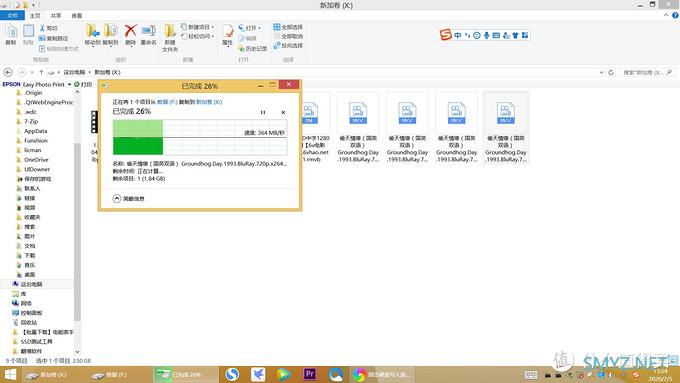Screen dimensions: 680x383
Task: Click the red X Delete icon in ribbon
Action: (x=130, y=31)
